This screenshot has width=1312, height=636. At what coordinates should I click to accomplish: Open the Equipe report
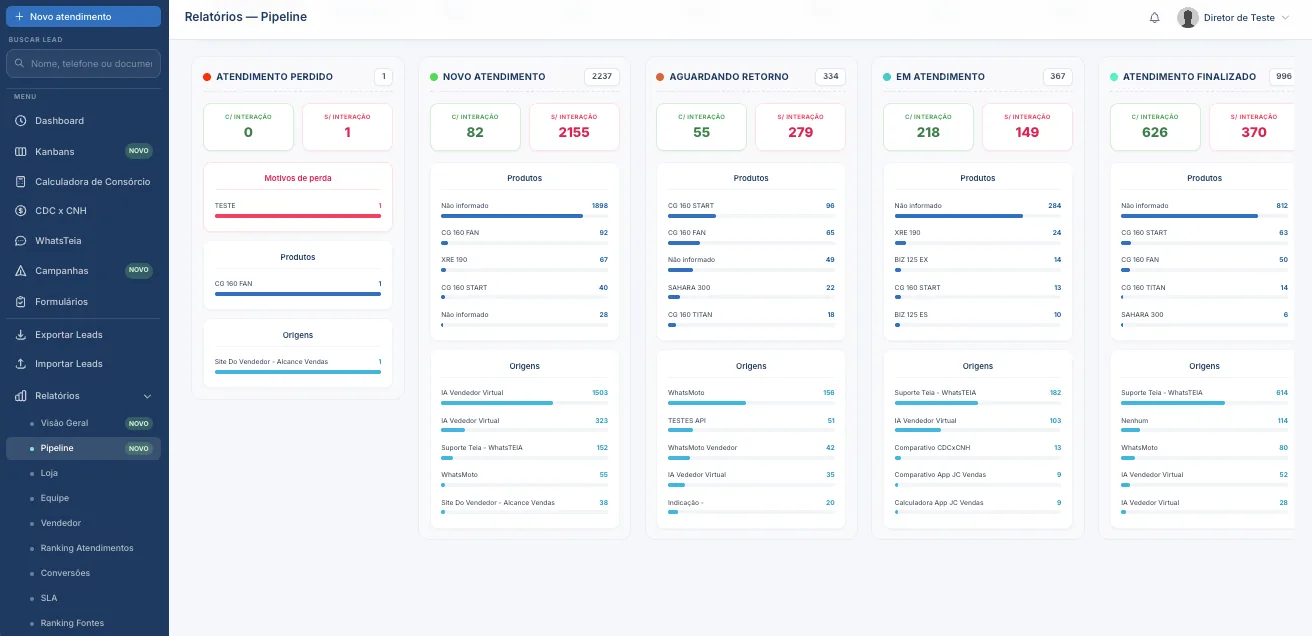point(83,498)
